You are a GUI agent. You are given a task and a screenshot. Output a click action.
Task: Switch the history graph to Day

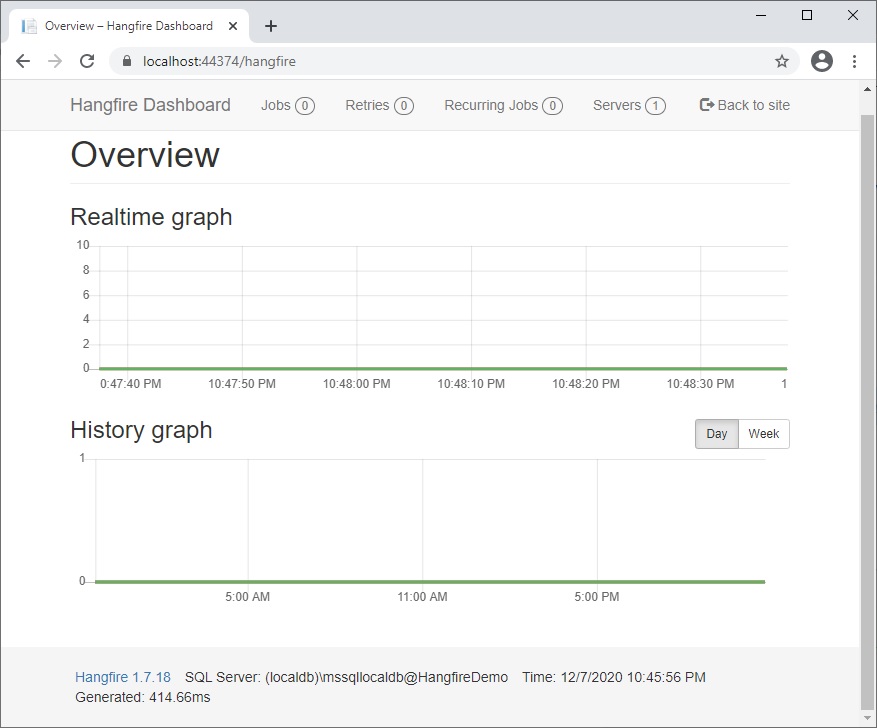coord(716,434)
